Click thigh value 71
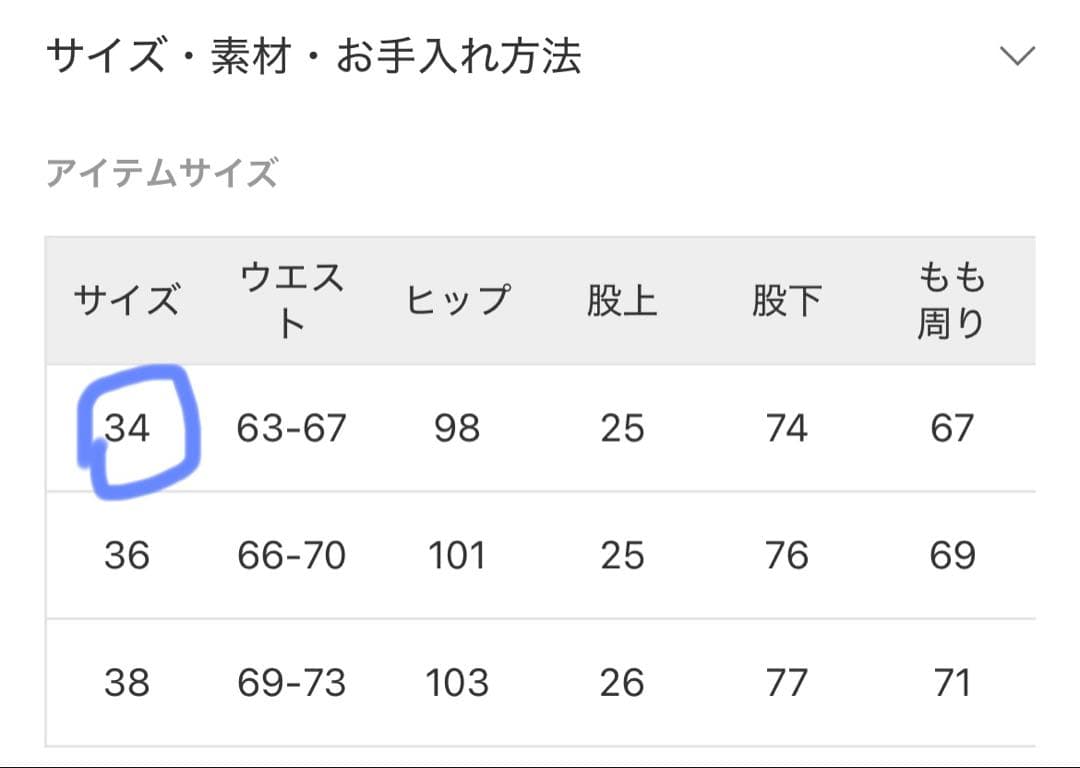The height and width of the screenshot is (768, 1080). (951, 683)
